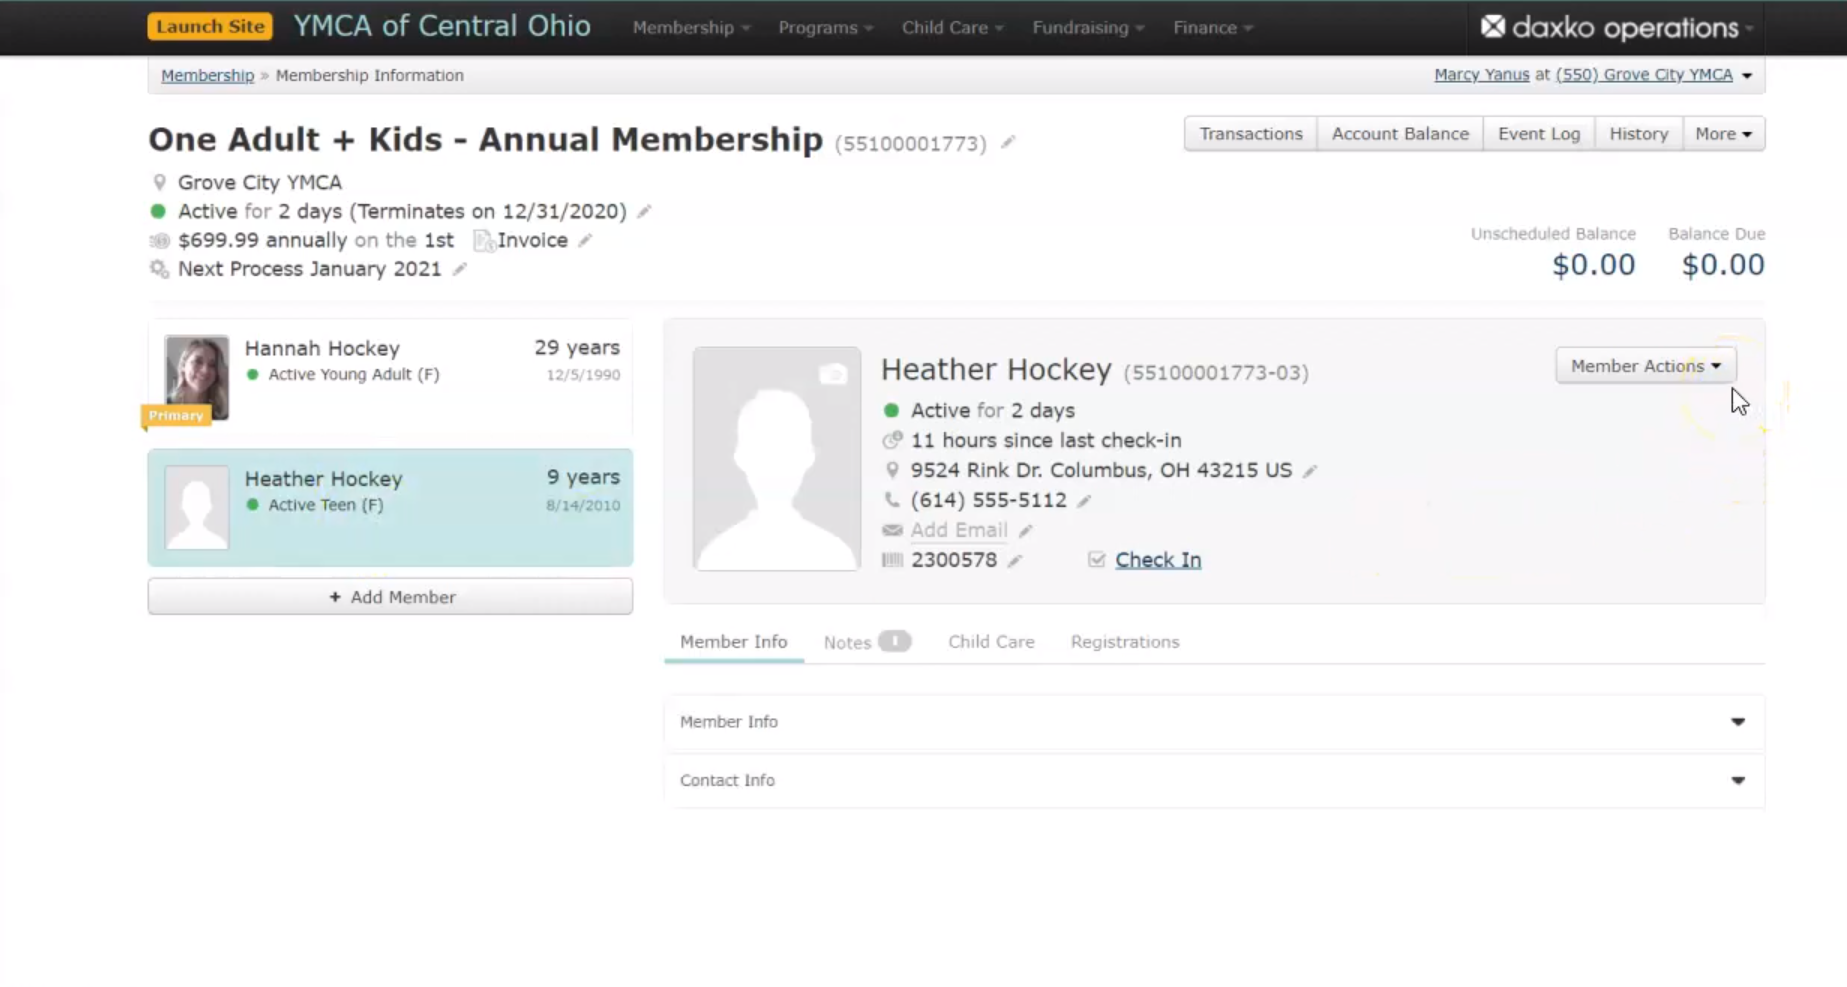Viewport: 1847px width, 987px height.
Task: Open the Finance top menu
Action: click(1213, 28)
